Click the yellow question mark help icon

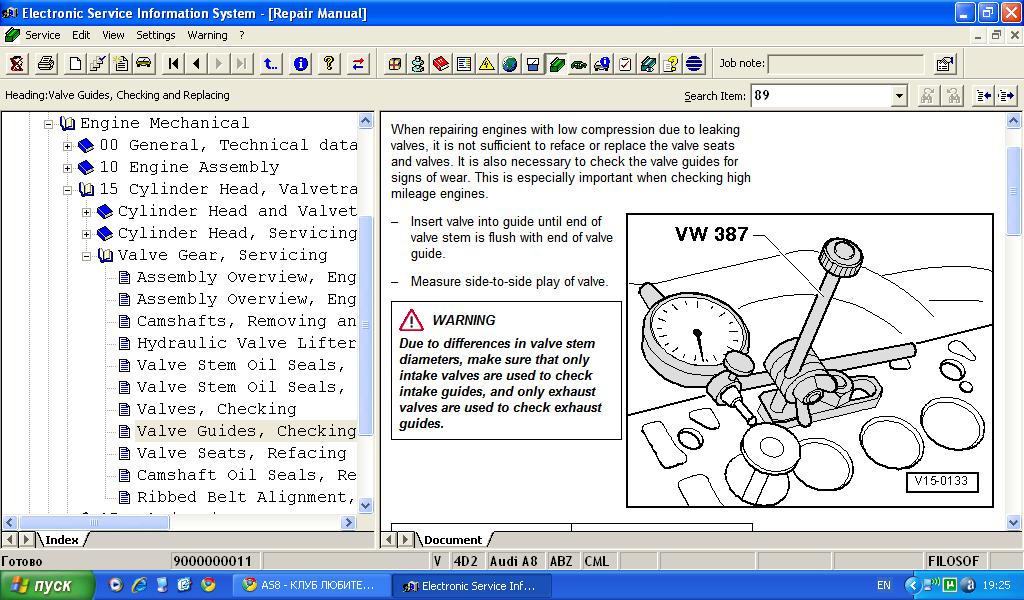click(x=328, y=64)
